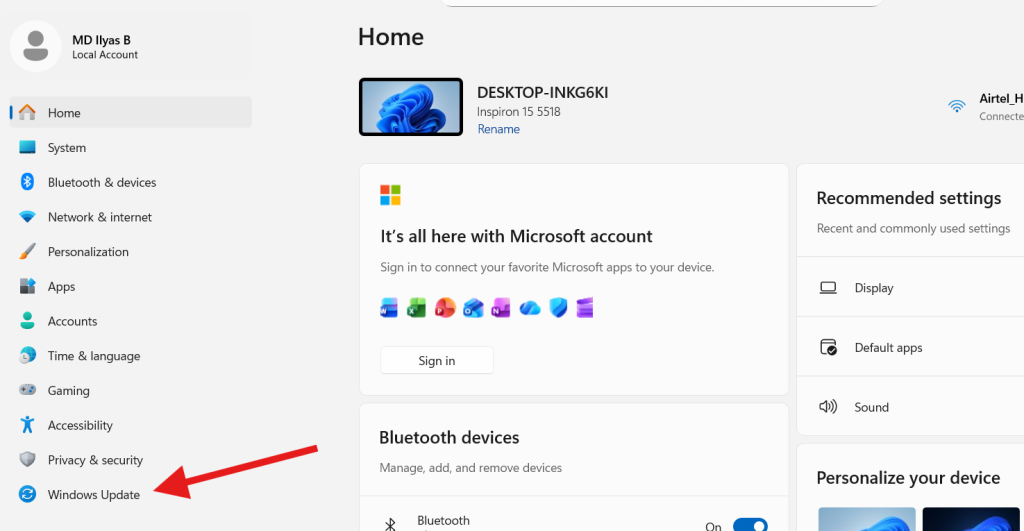Click the Word app icon
1024x531 pixels.
(x=389, y=308)
